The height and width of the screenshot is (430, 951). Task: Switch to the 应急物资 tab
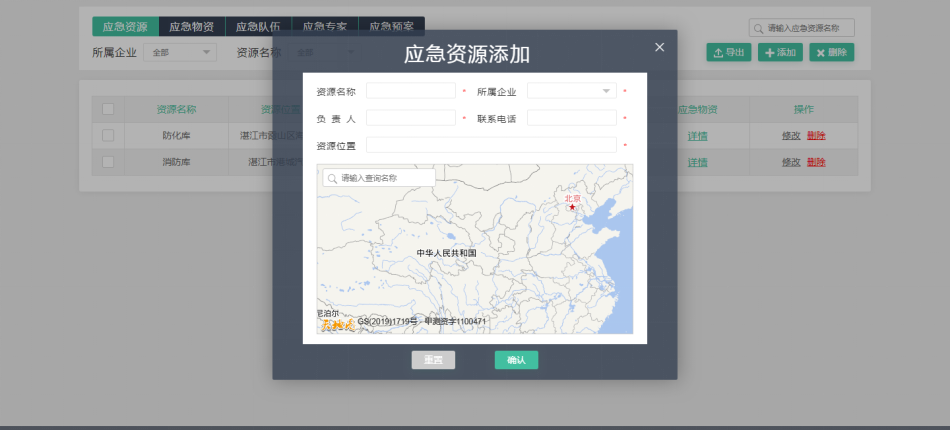pyautogui.click(x=192, y=27)
